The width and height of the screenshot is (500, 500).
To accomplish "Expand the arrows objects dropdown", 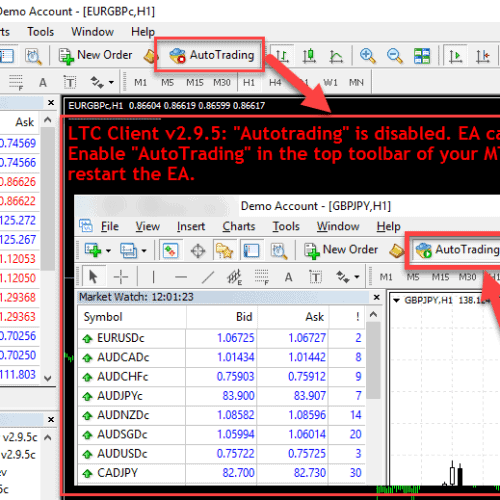I will coord(102,82).
